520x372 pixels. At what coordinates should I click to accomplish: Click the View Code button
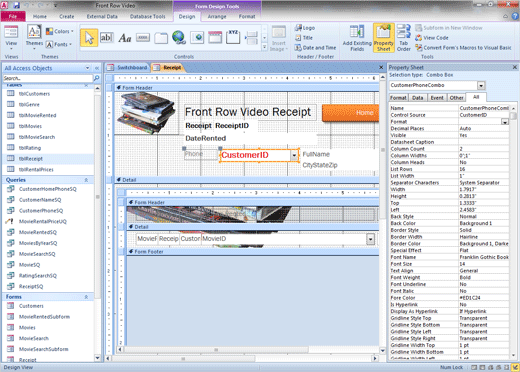[x=432, y=38]
